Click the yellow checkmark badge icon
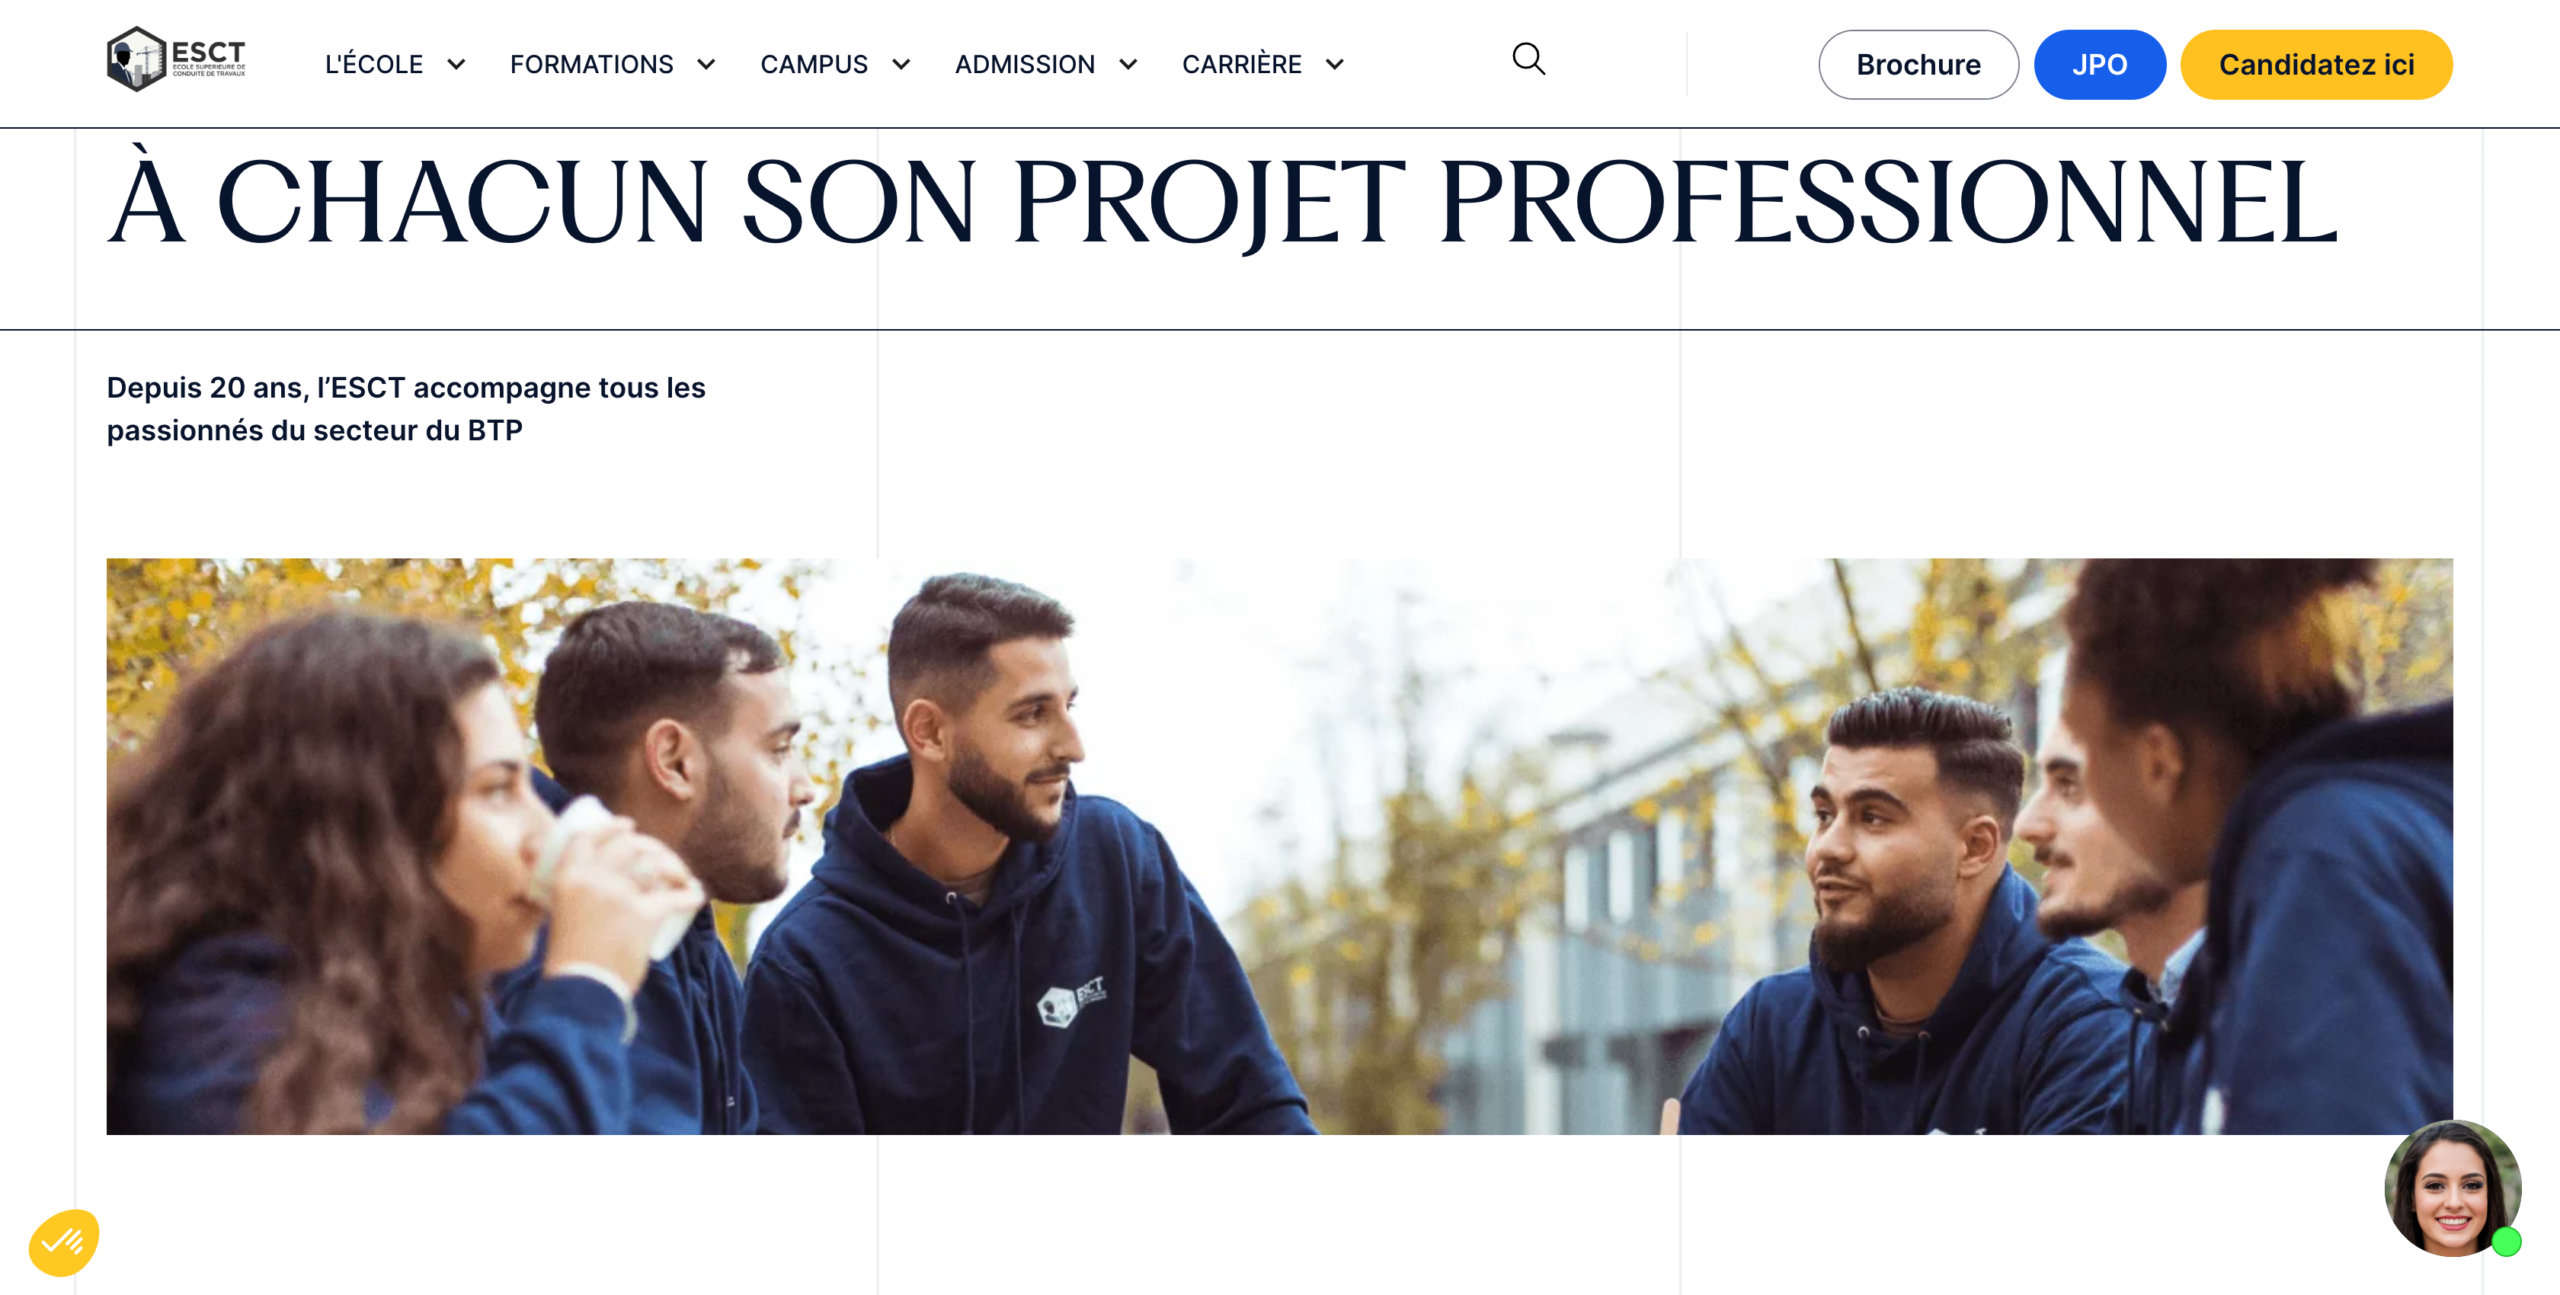 click(x=64, y=1243)
